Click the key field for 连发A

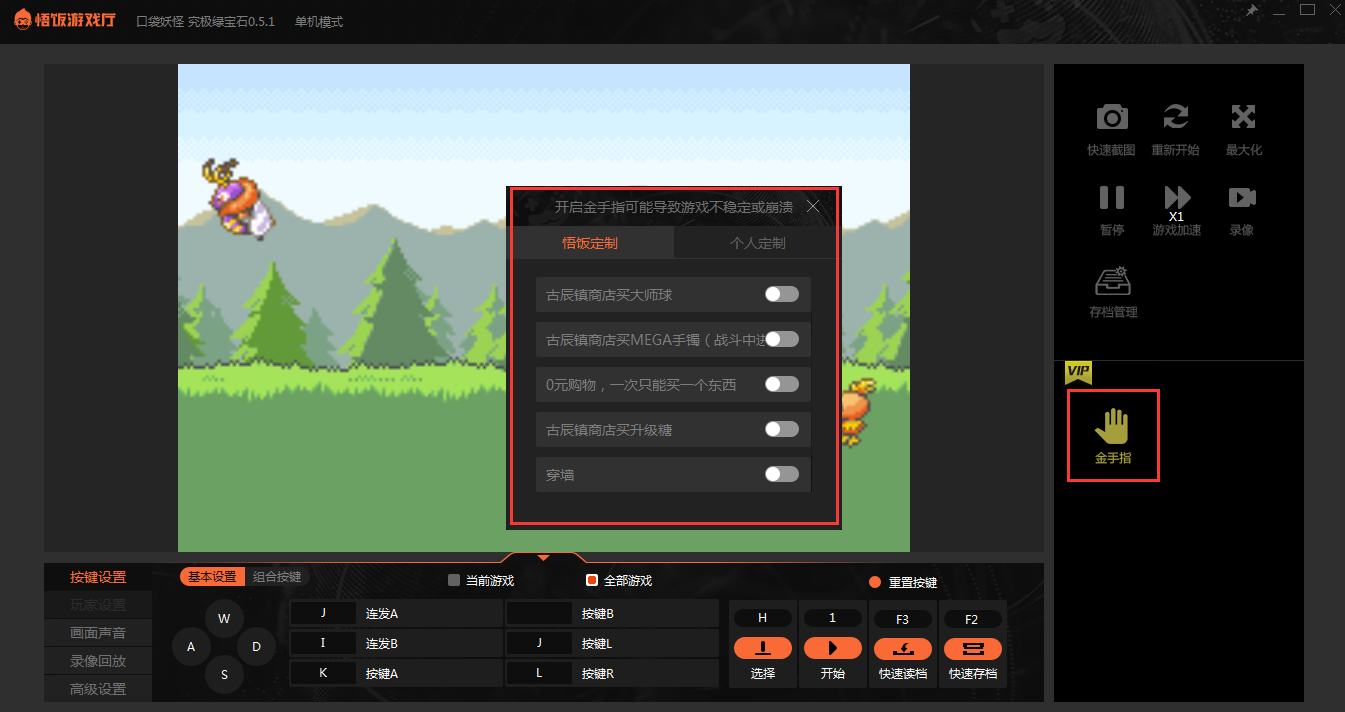click(323, 613)
